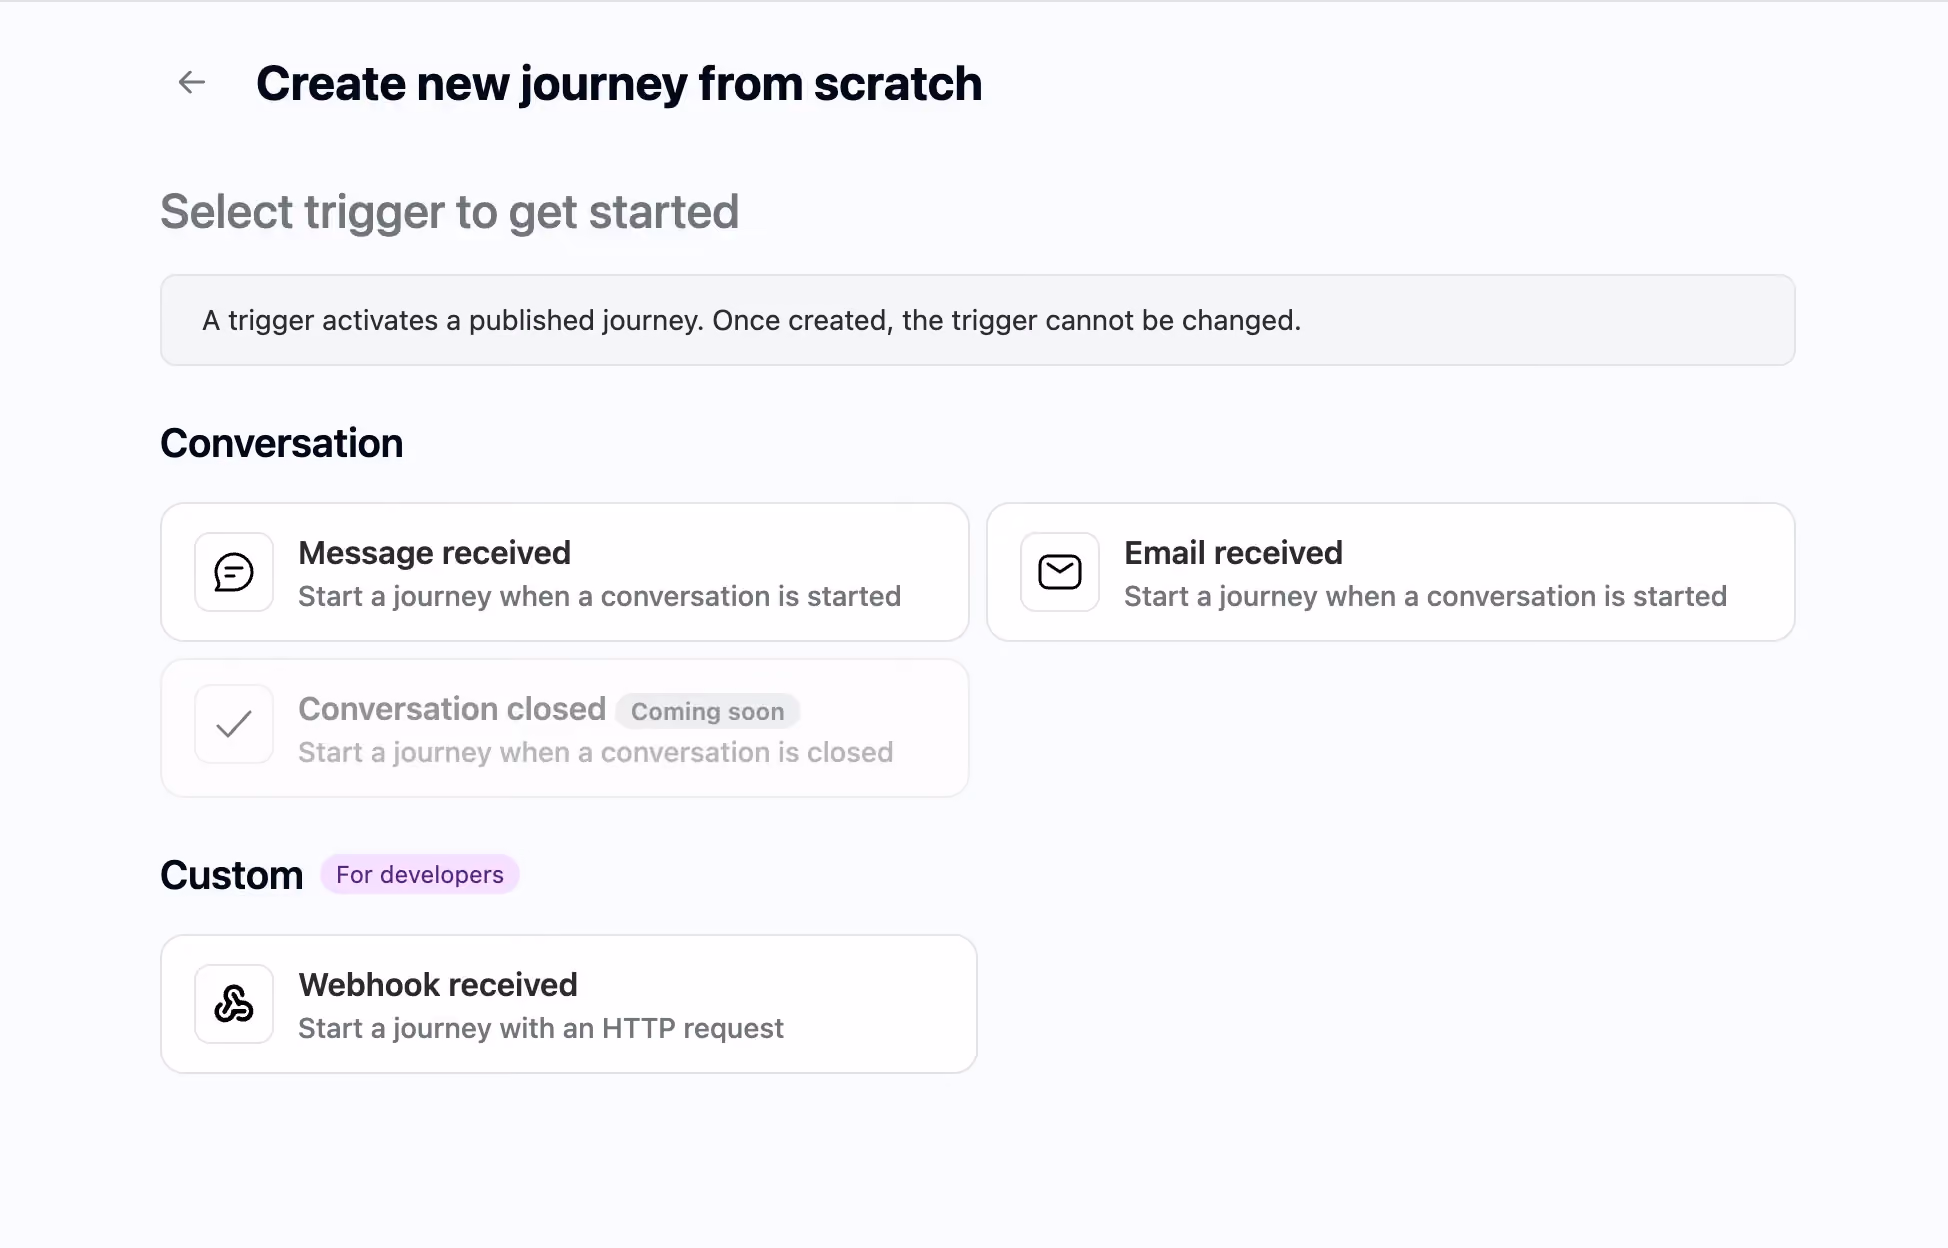The image size is (1948, 1248).
Task: Click the Webhook received webhook icon
Action: click(234, 1004)
